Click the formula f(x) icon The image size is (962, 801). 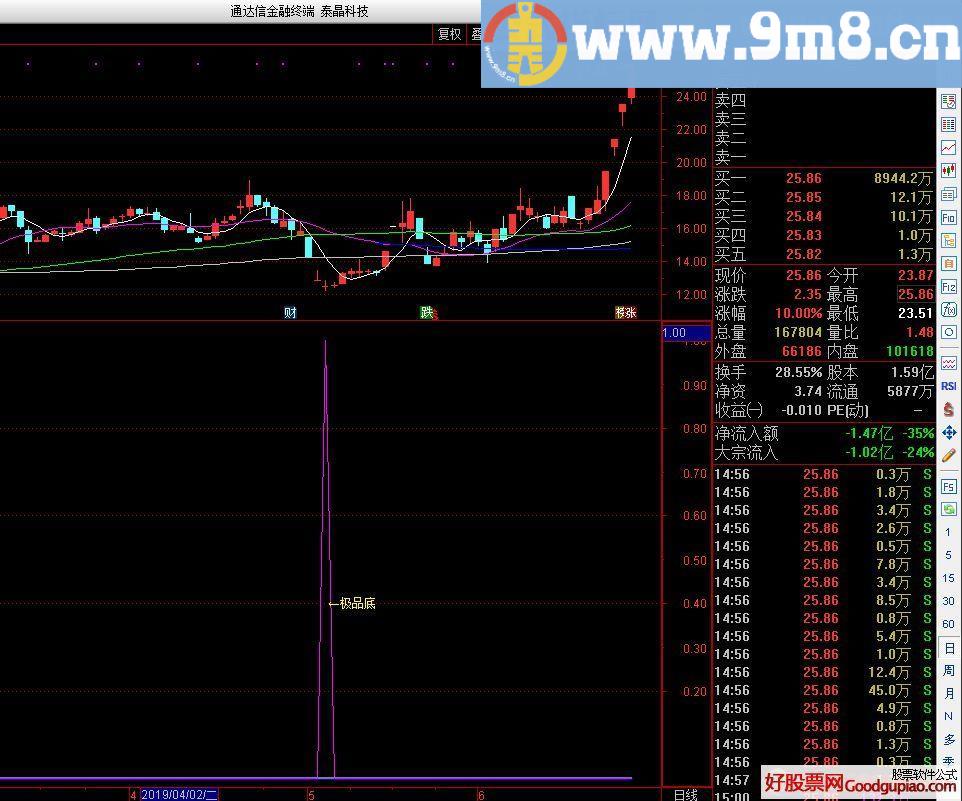pos(948,309)
